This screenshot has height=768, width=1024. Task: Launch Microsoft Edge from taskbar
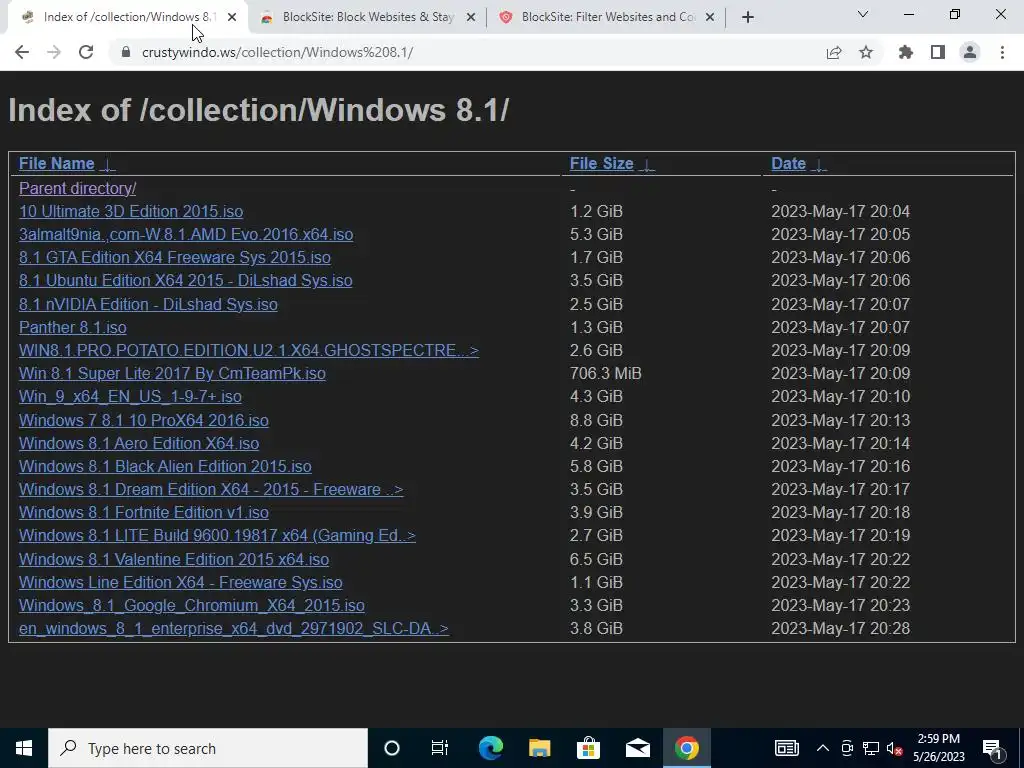[491, 748]
